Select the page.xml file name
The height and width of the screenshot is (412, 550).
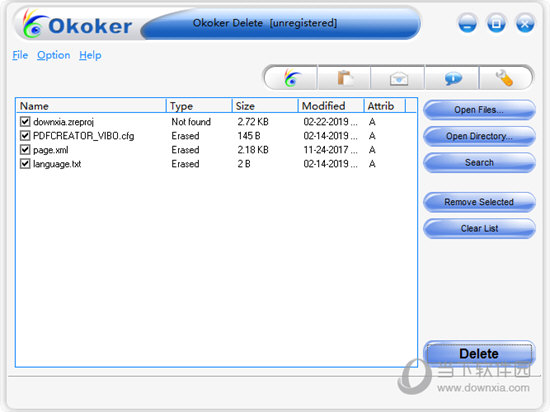point(51,150)
